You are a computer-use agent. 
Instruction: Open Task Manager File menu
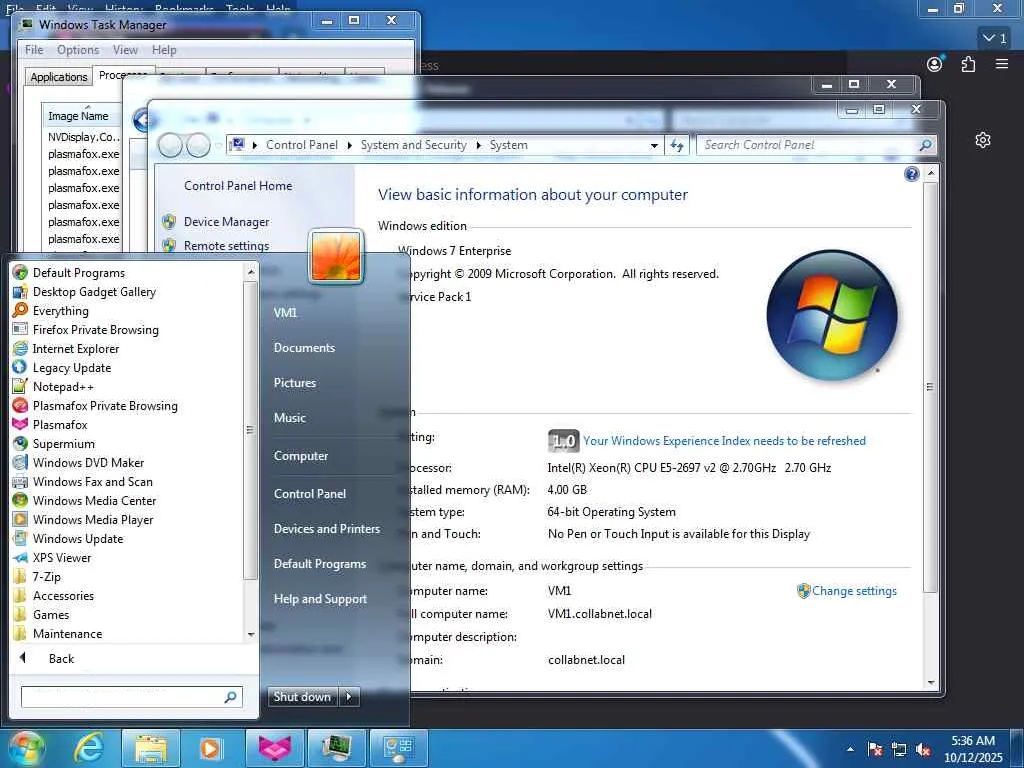pyautogui.click(x=34, y=50)
